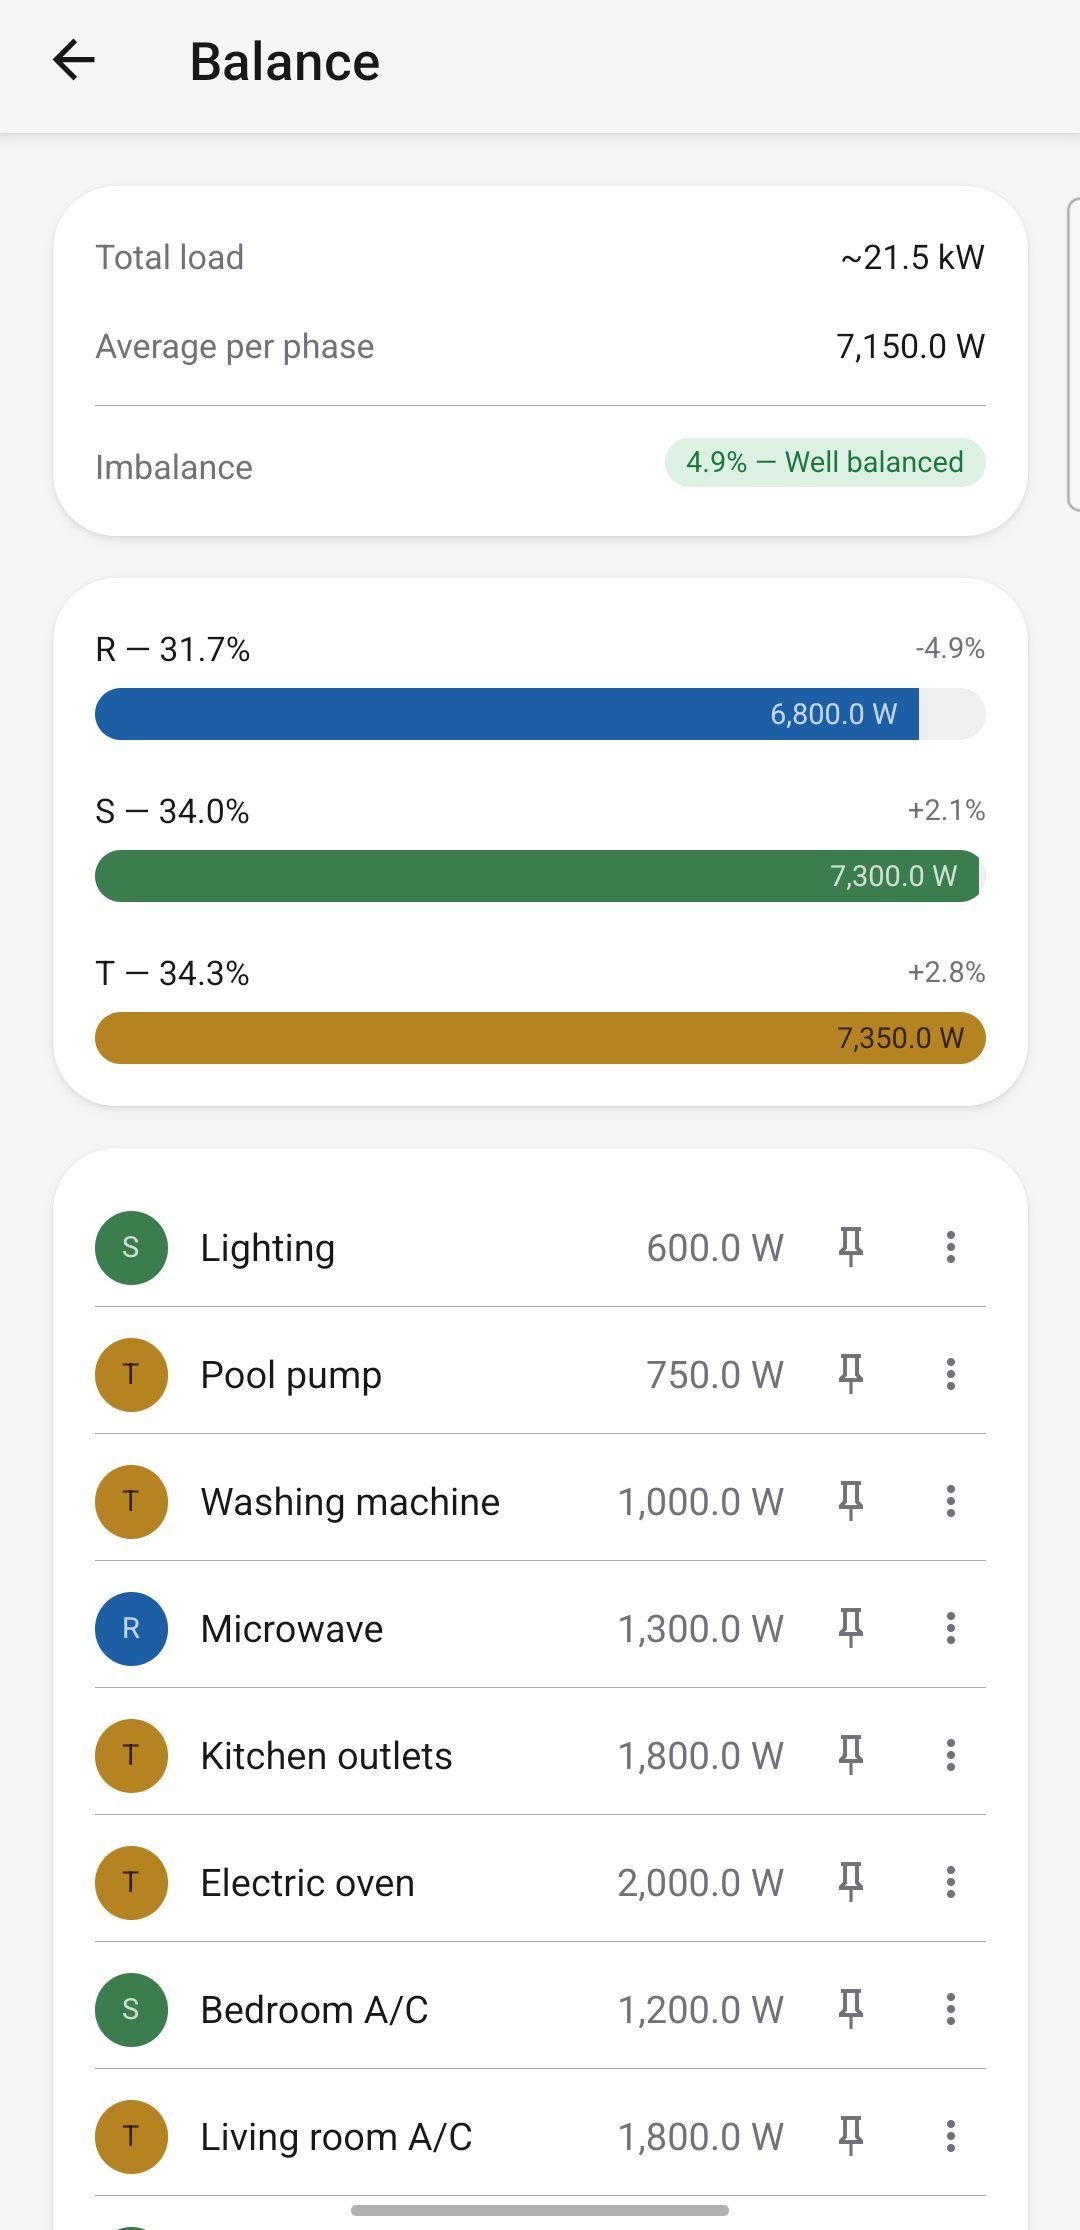Viewport: 1080px width, 2230px height.
Task: Open more options for Pool pump
Action: 951,1374
